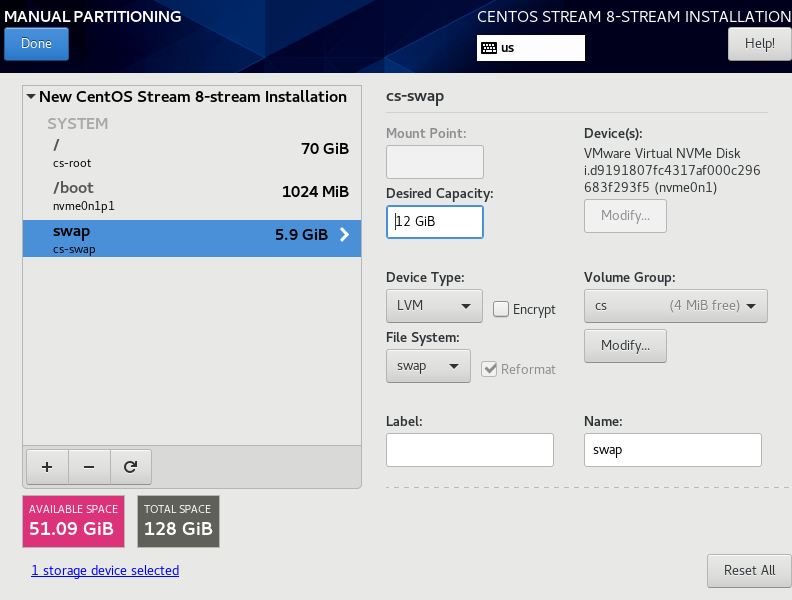The image size is (792, 600).
Task: Open the Device Type LVM dropdown
Action: [x=434, y=306]
